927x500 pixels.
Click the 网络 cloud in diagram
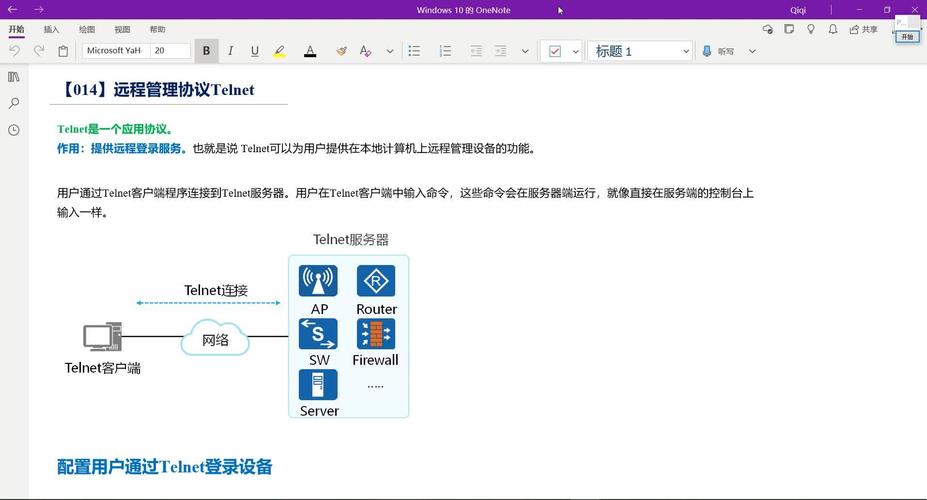tap(215, 338)
